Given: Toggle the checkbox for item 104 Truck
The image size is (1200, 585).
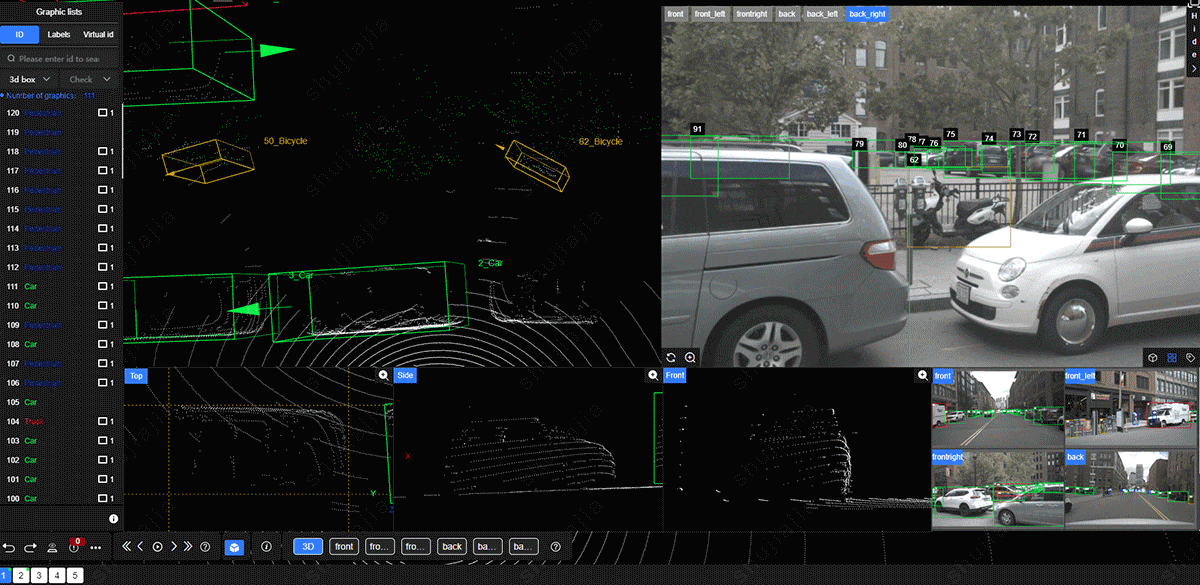Looking at the screenshot, I should click(102, 422).
